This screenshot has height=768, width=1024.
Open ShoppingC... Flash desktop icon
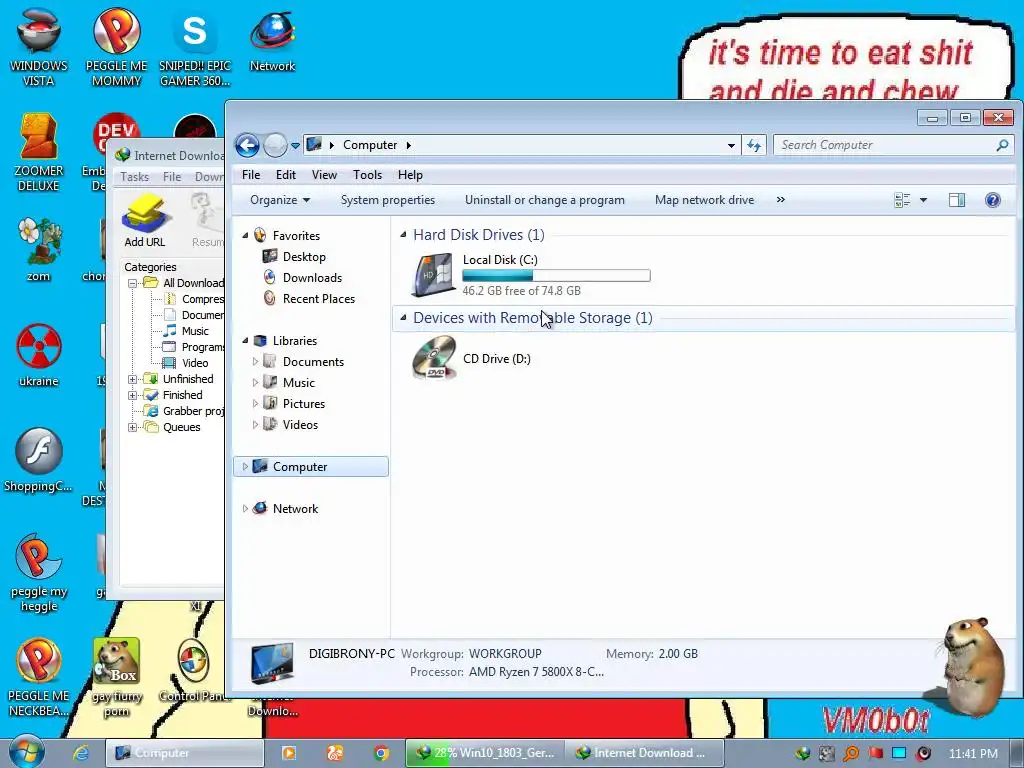coord(39,460)
